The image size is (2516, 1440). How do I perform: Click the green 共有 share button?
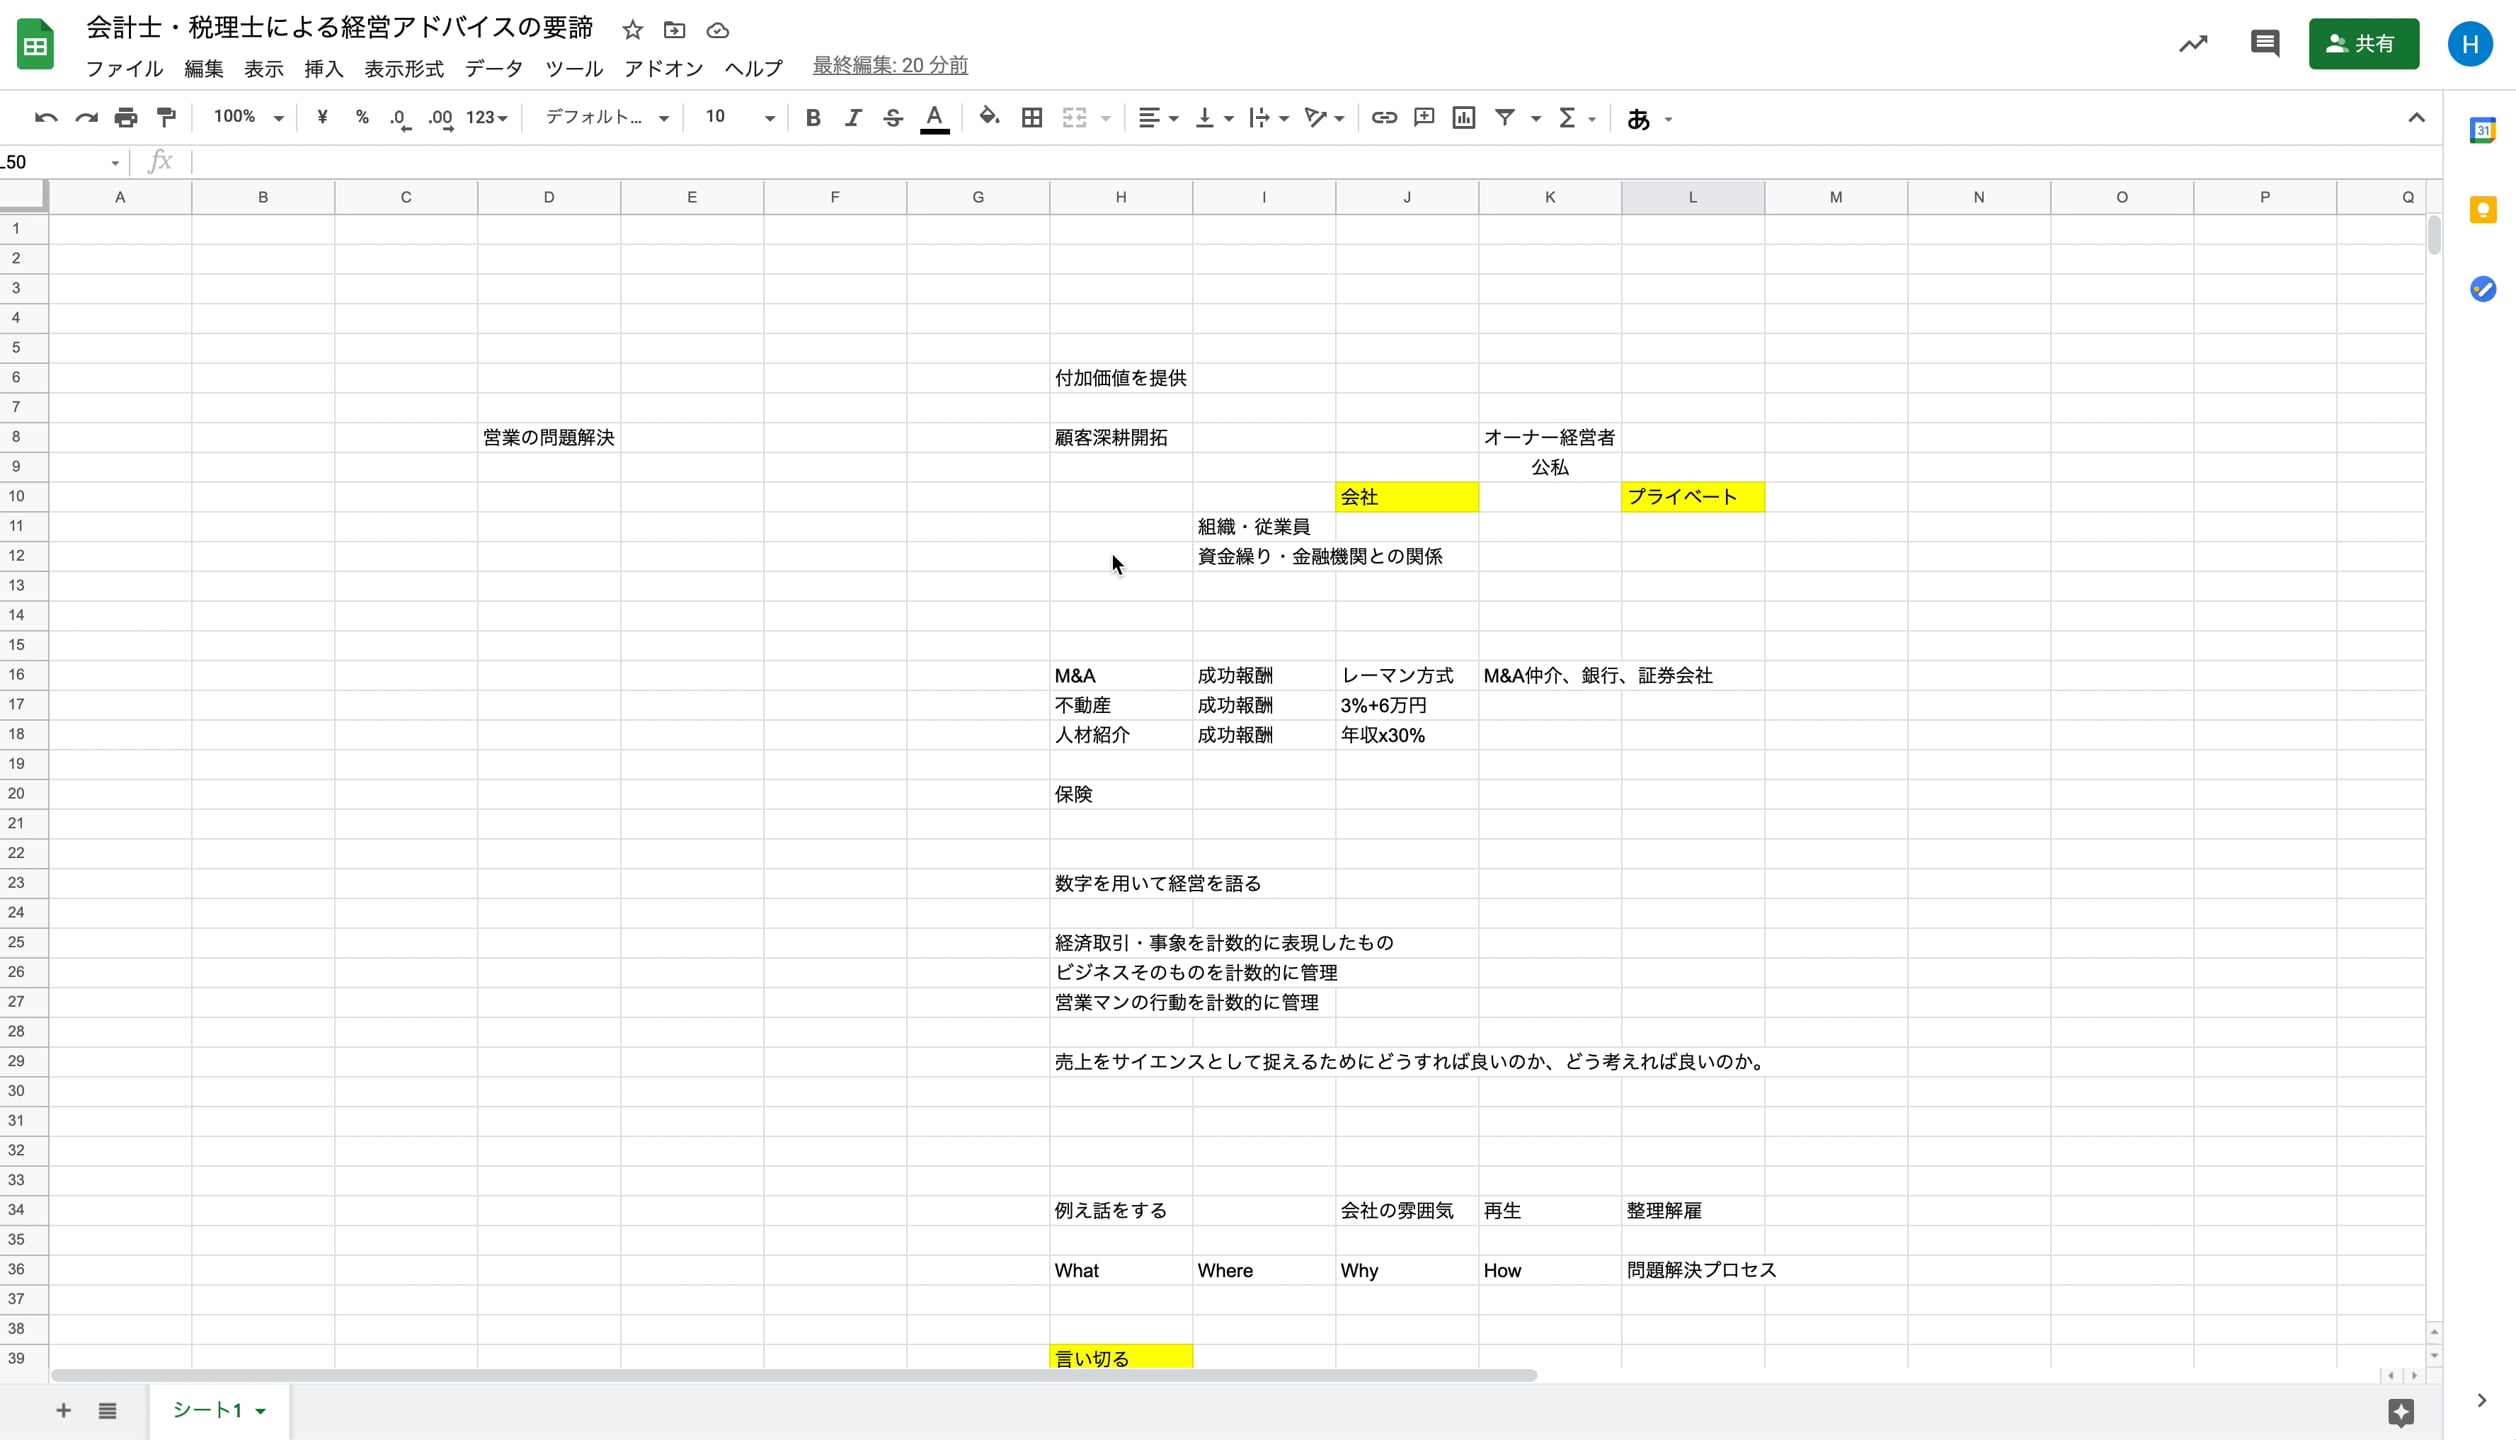point(2363,44)
